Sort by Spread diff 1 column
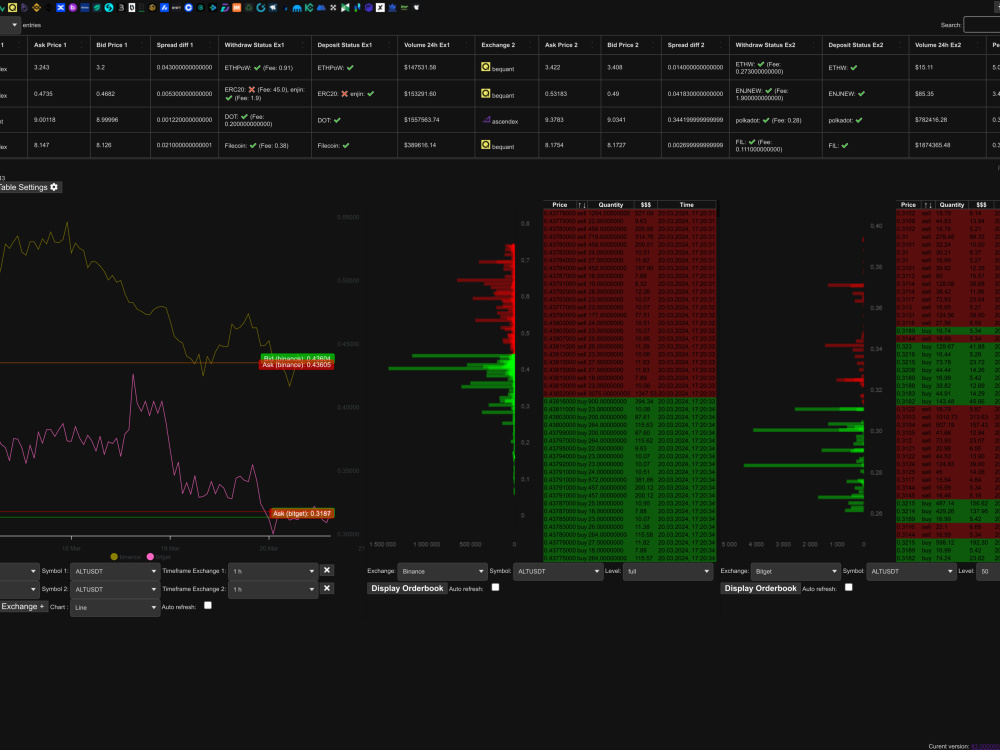Screen dimensions: 1000x750 pyautogui.click(x=184, y=45)
